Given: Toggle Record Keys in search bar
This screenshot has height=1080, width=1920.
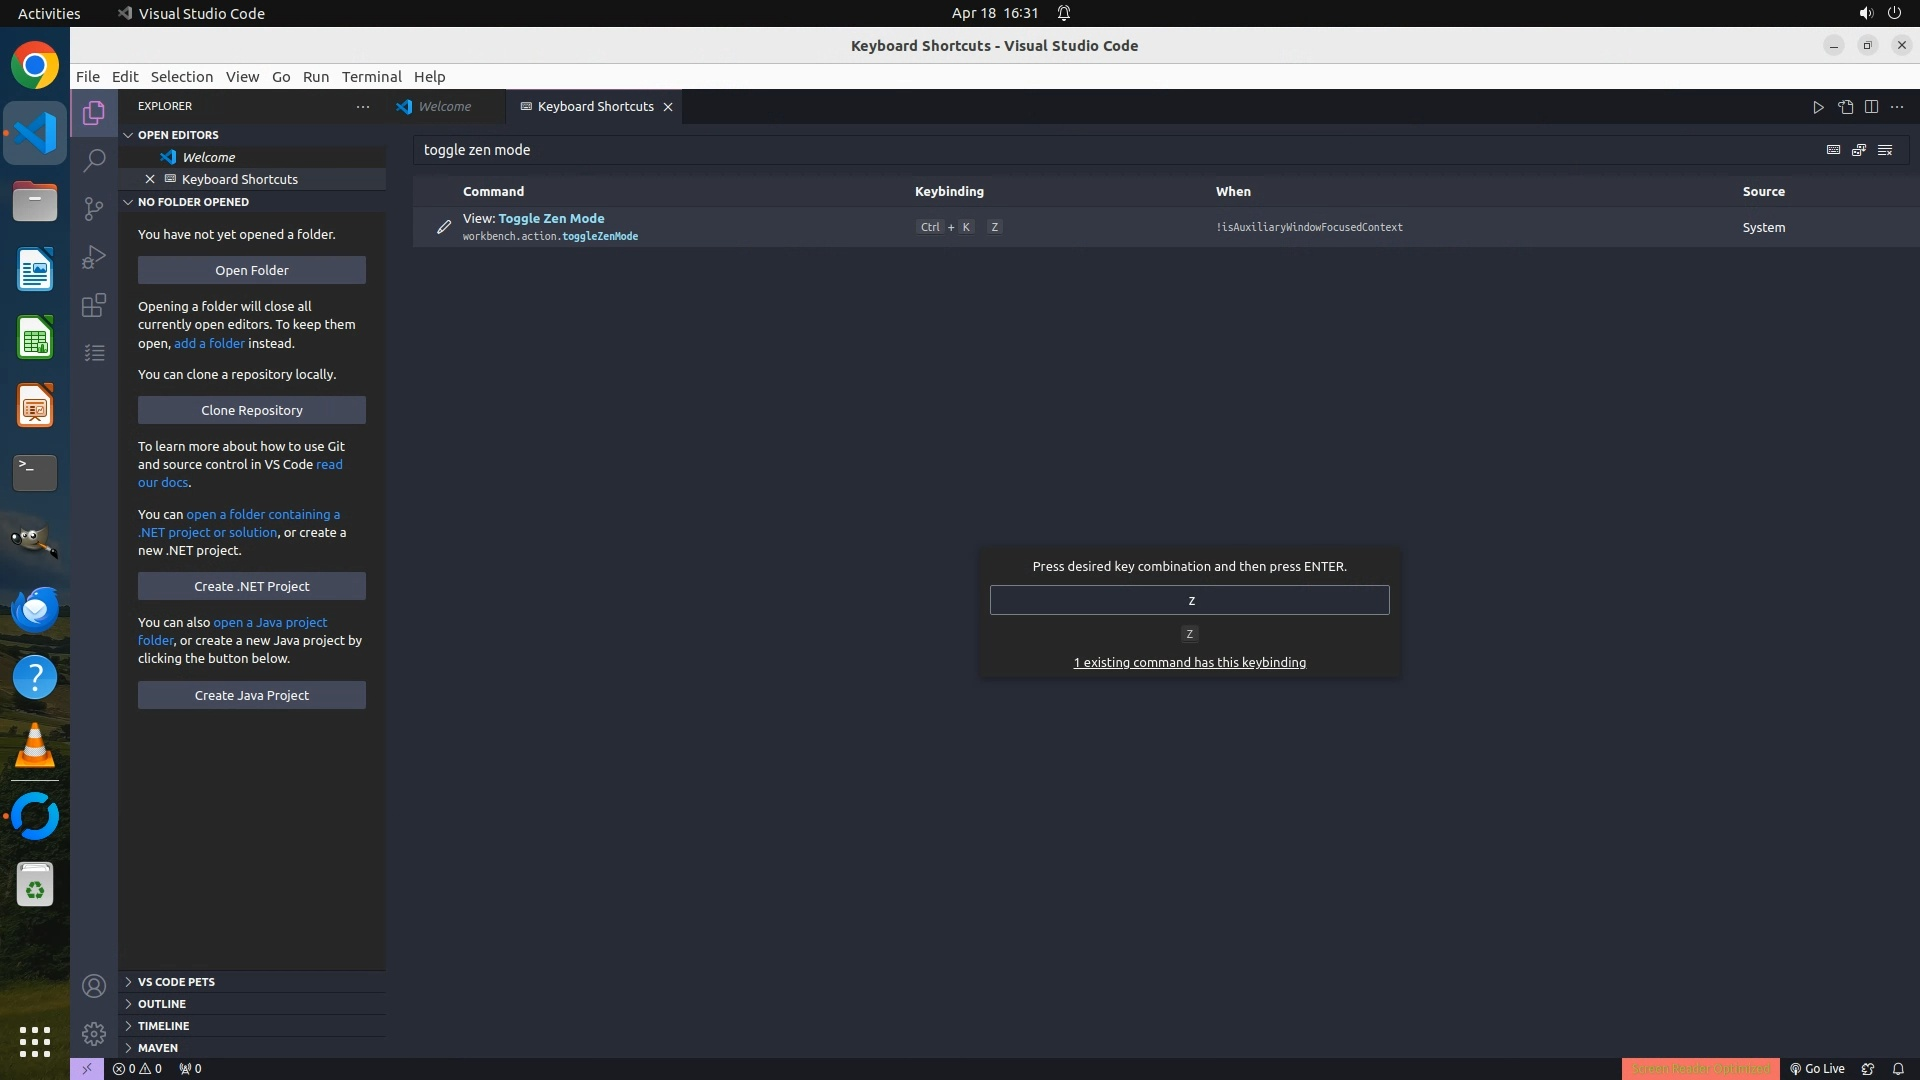Looking at the screenshot, I should (x=1833, y=150).
